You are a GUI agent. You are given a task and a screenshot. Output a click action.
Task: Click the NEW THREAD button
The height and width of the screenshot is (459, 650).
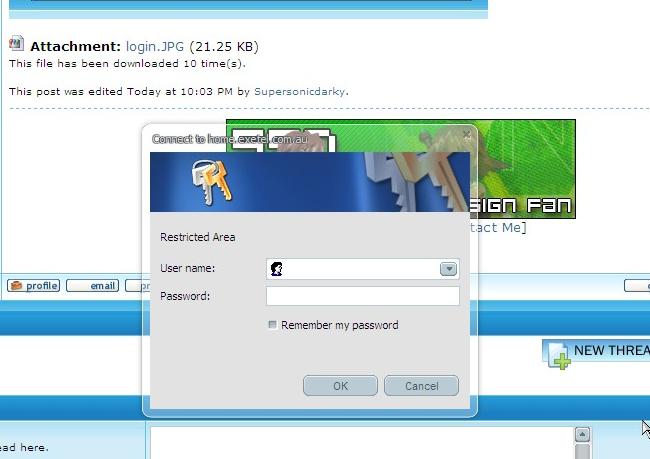(x=600, y=351)
